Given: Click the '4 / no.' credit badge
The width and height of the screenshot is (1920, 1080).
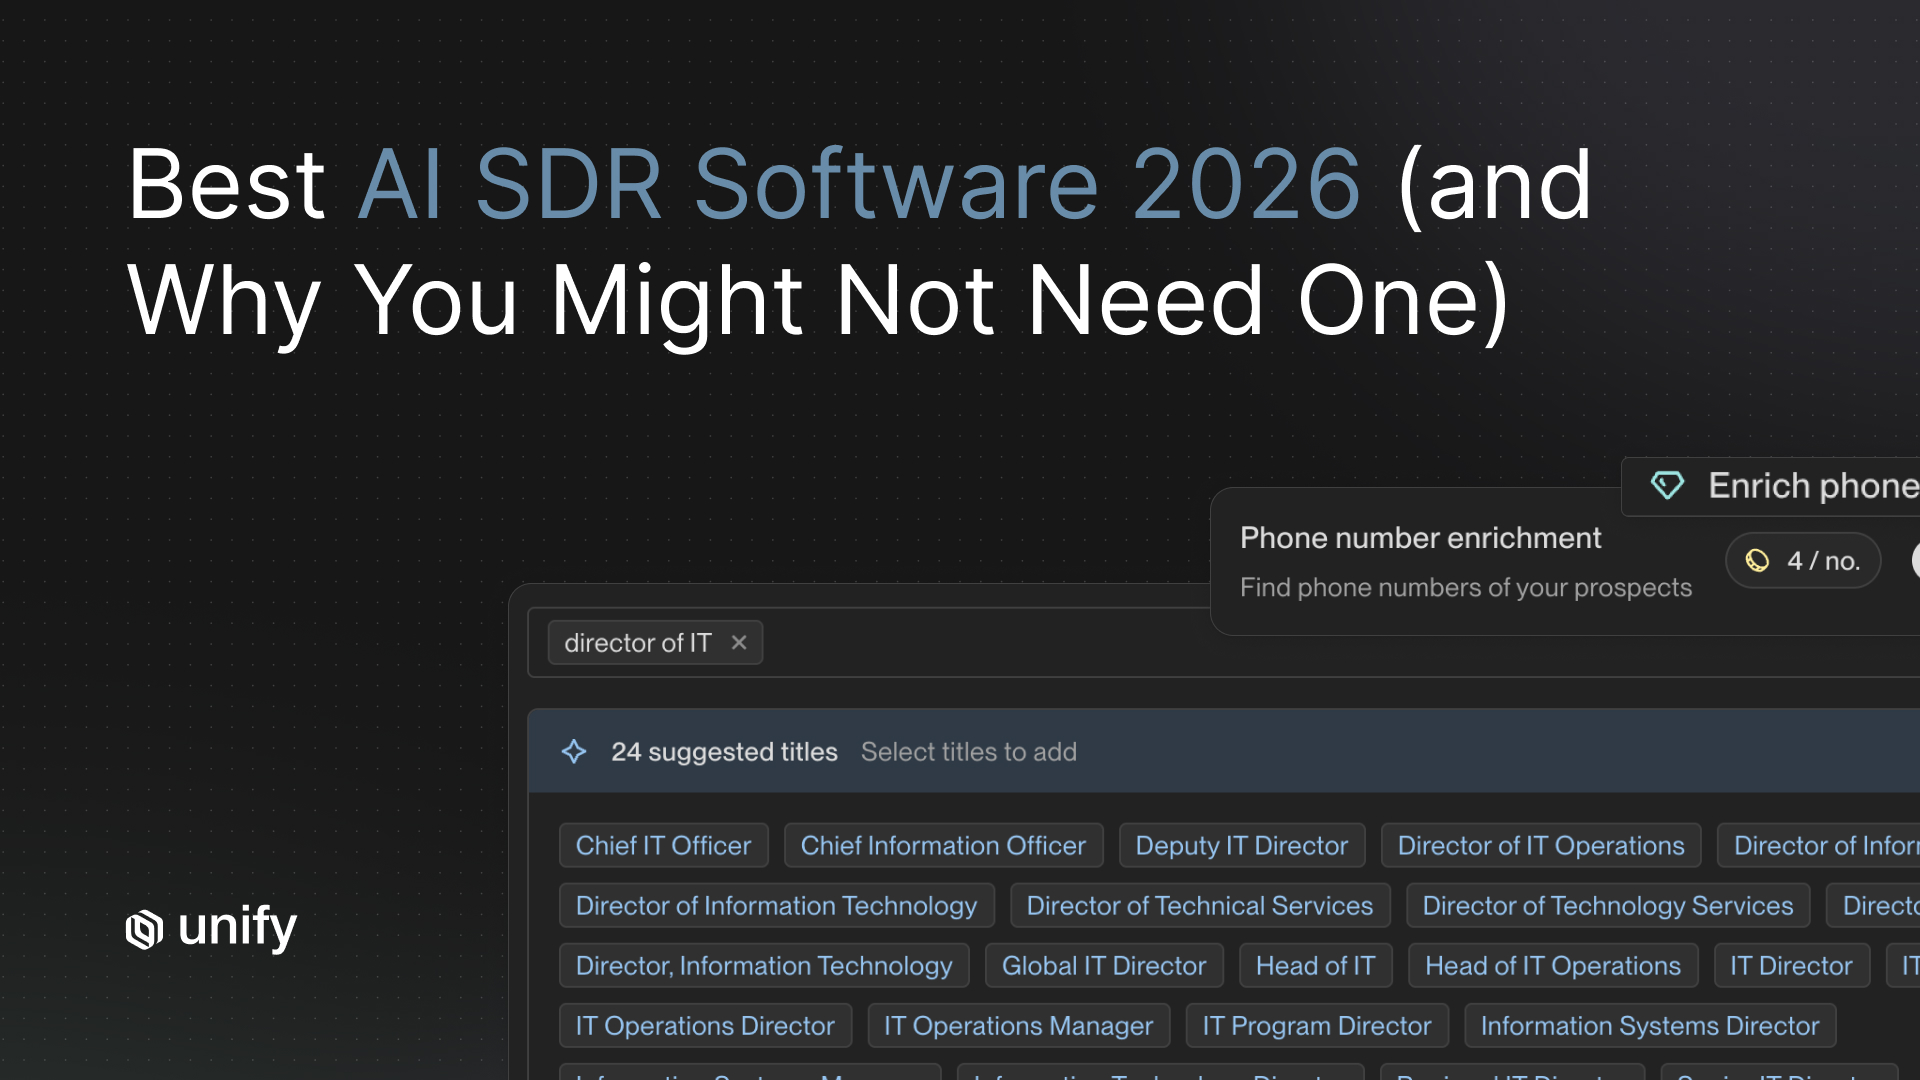Looking at the screenshot, I should coord(1803,561).
